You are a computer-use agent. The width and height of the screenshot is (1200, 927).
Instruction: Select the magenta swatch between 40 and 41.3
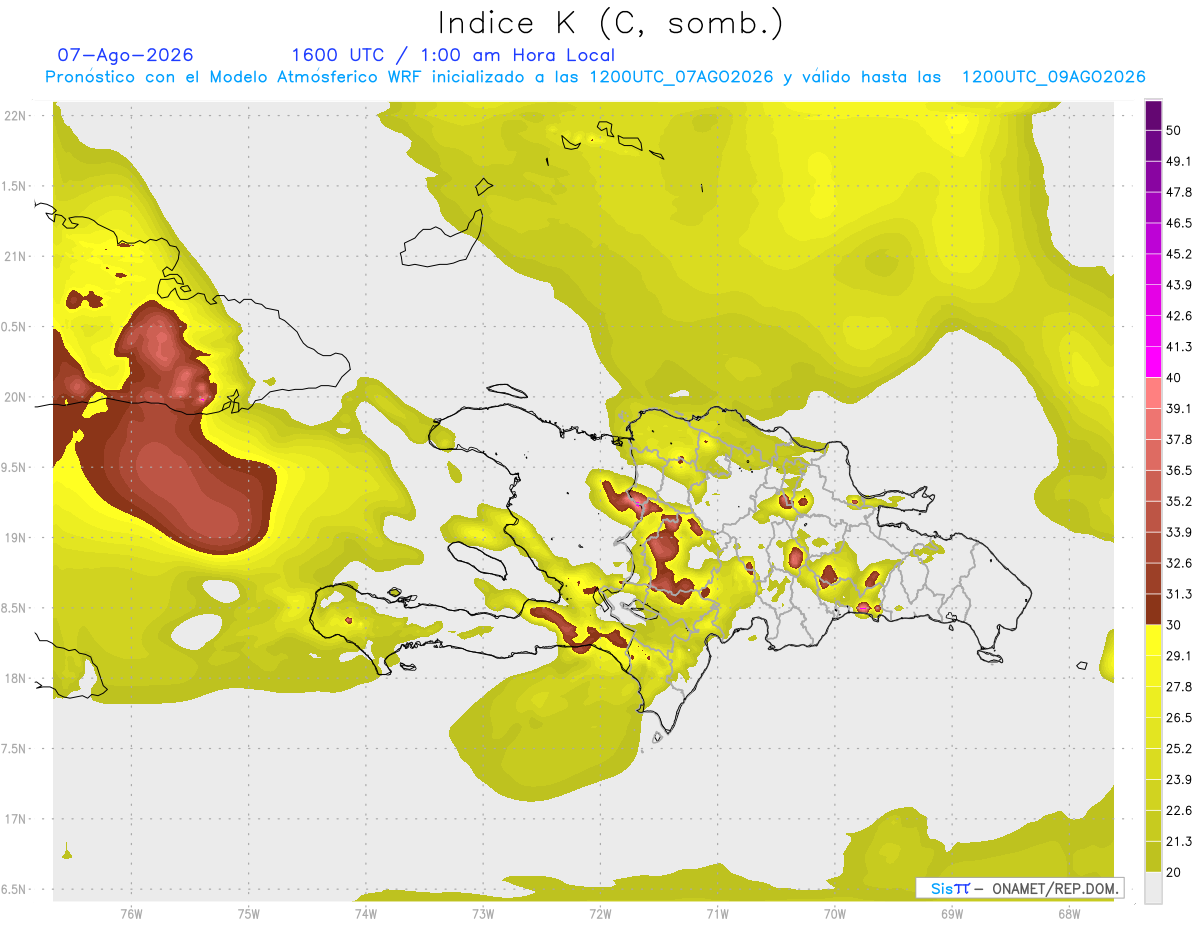(1153, 362)
